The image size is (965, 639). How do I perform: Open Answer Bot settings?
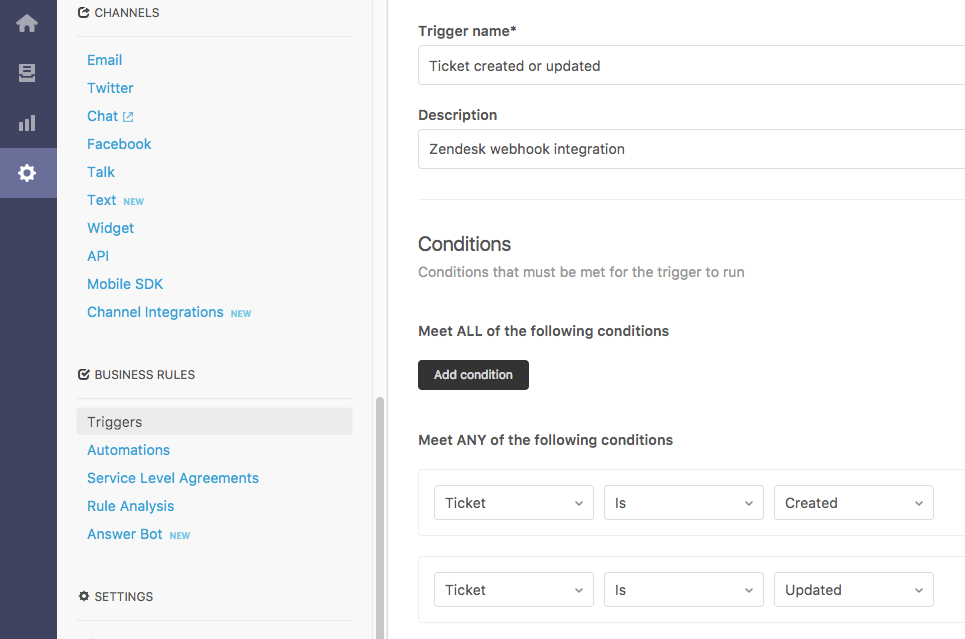pyautogui.click(x=125, y=534)
